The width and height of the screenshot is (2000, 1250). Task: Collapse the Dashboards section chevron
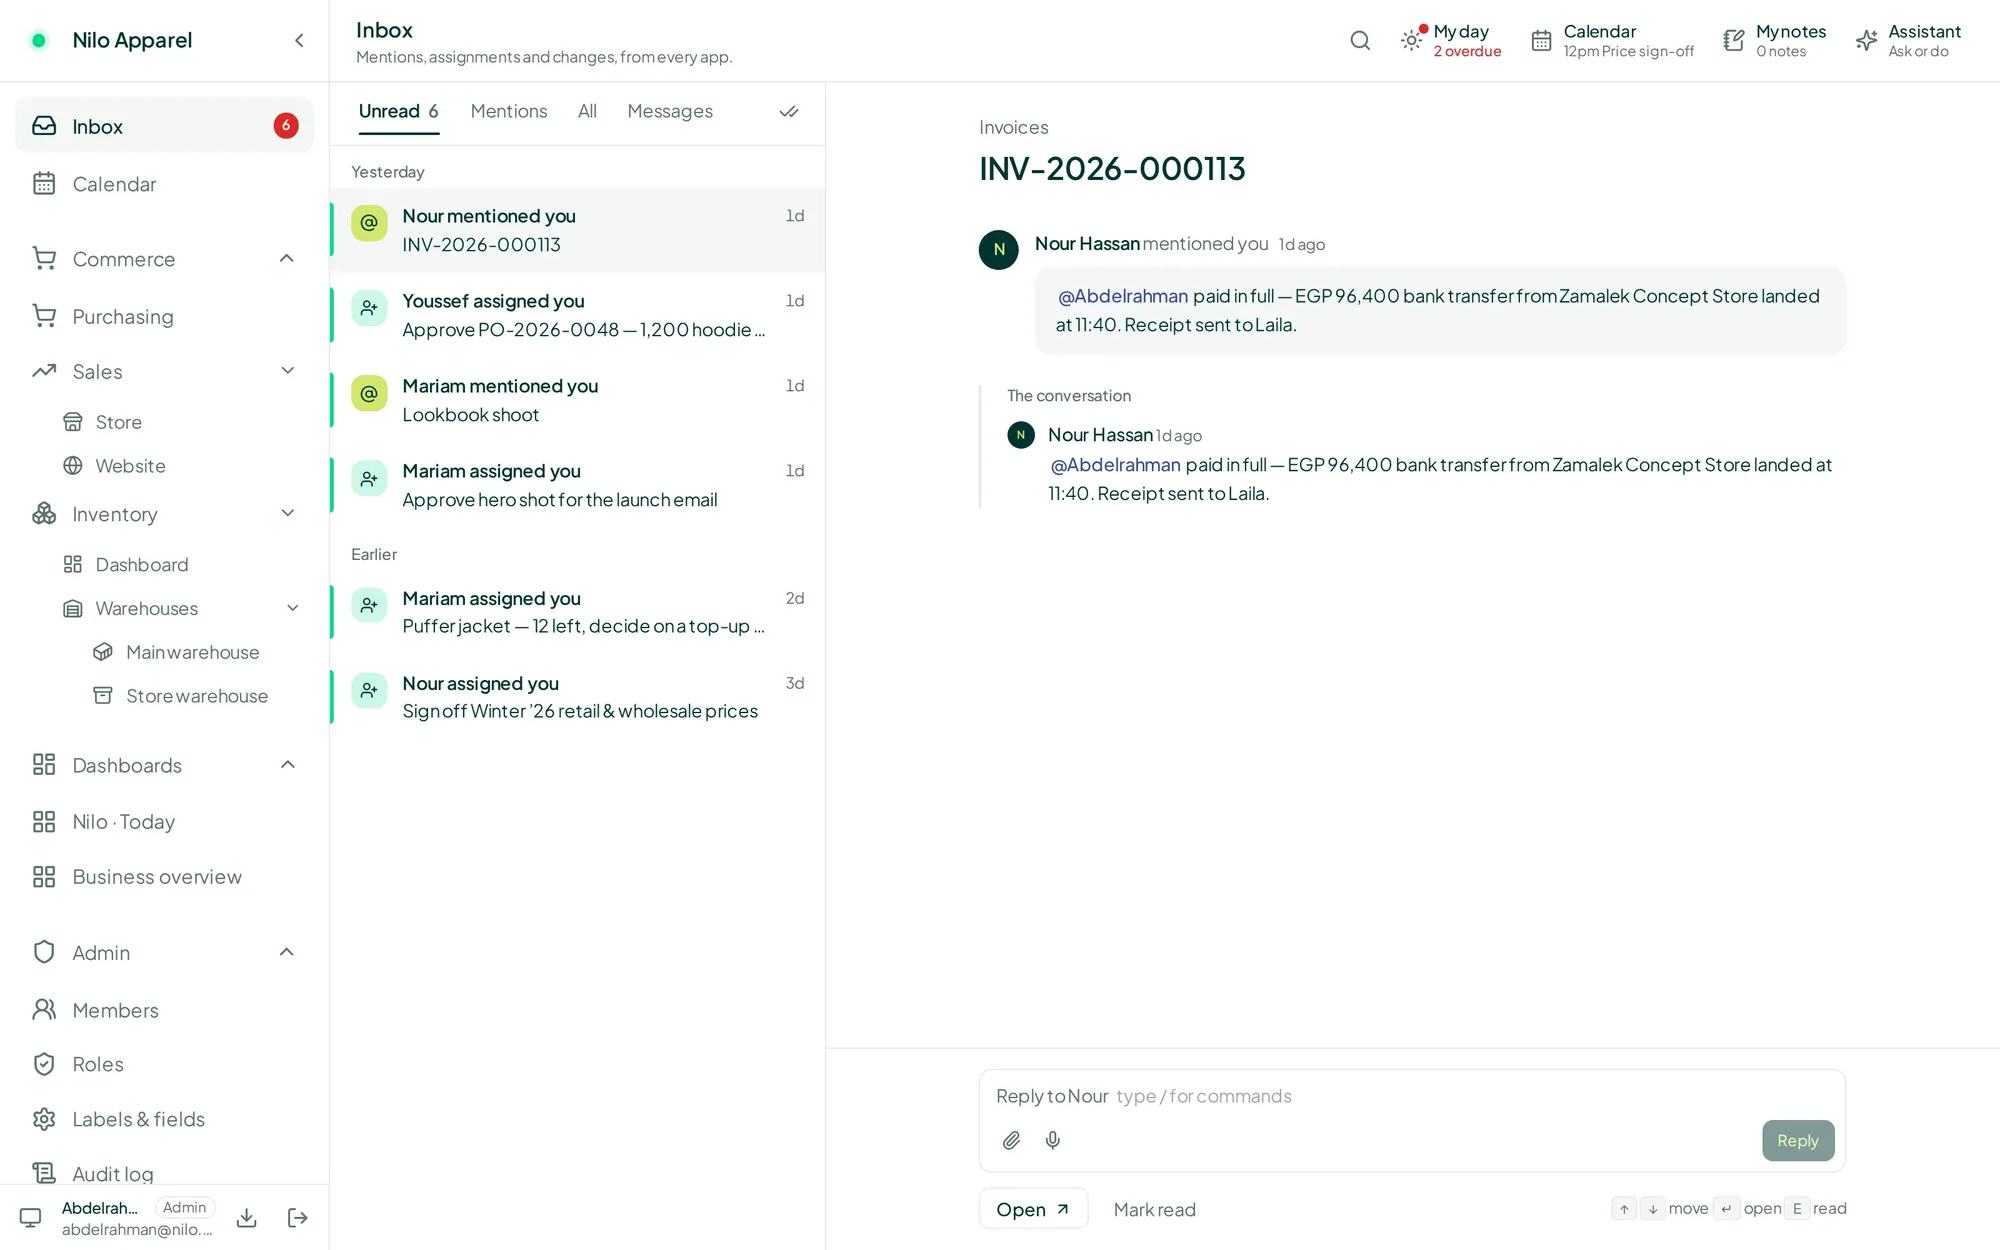[x=288, y=765]
